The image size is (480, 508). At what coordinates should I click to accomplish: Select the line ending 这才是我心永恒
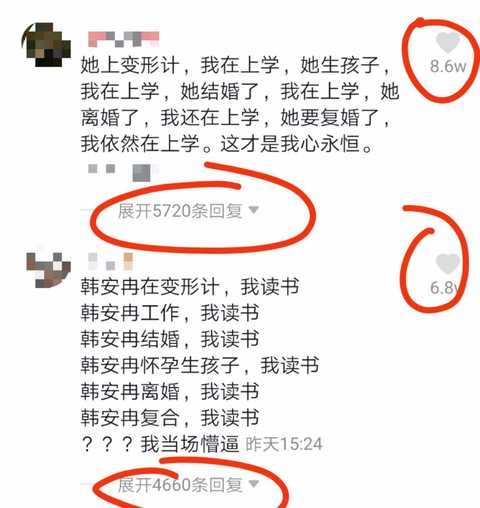[x=227, y=144]
